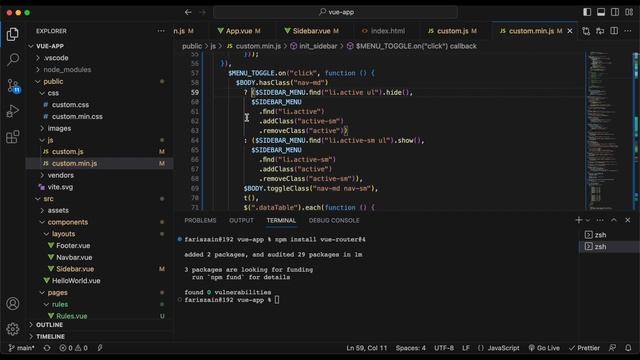Open editor more actions ellipsis

tap(628, 31)
